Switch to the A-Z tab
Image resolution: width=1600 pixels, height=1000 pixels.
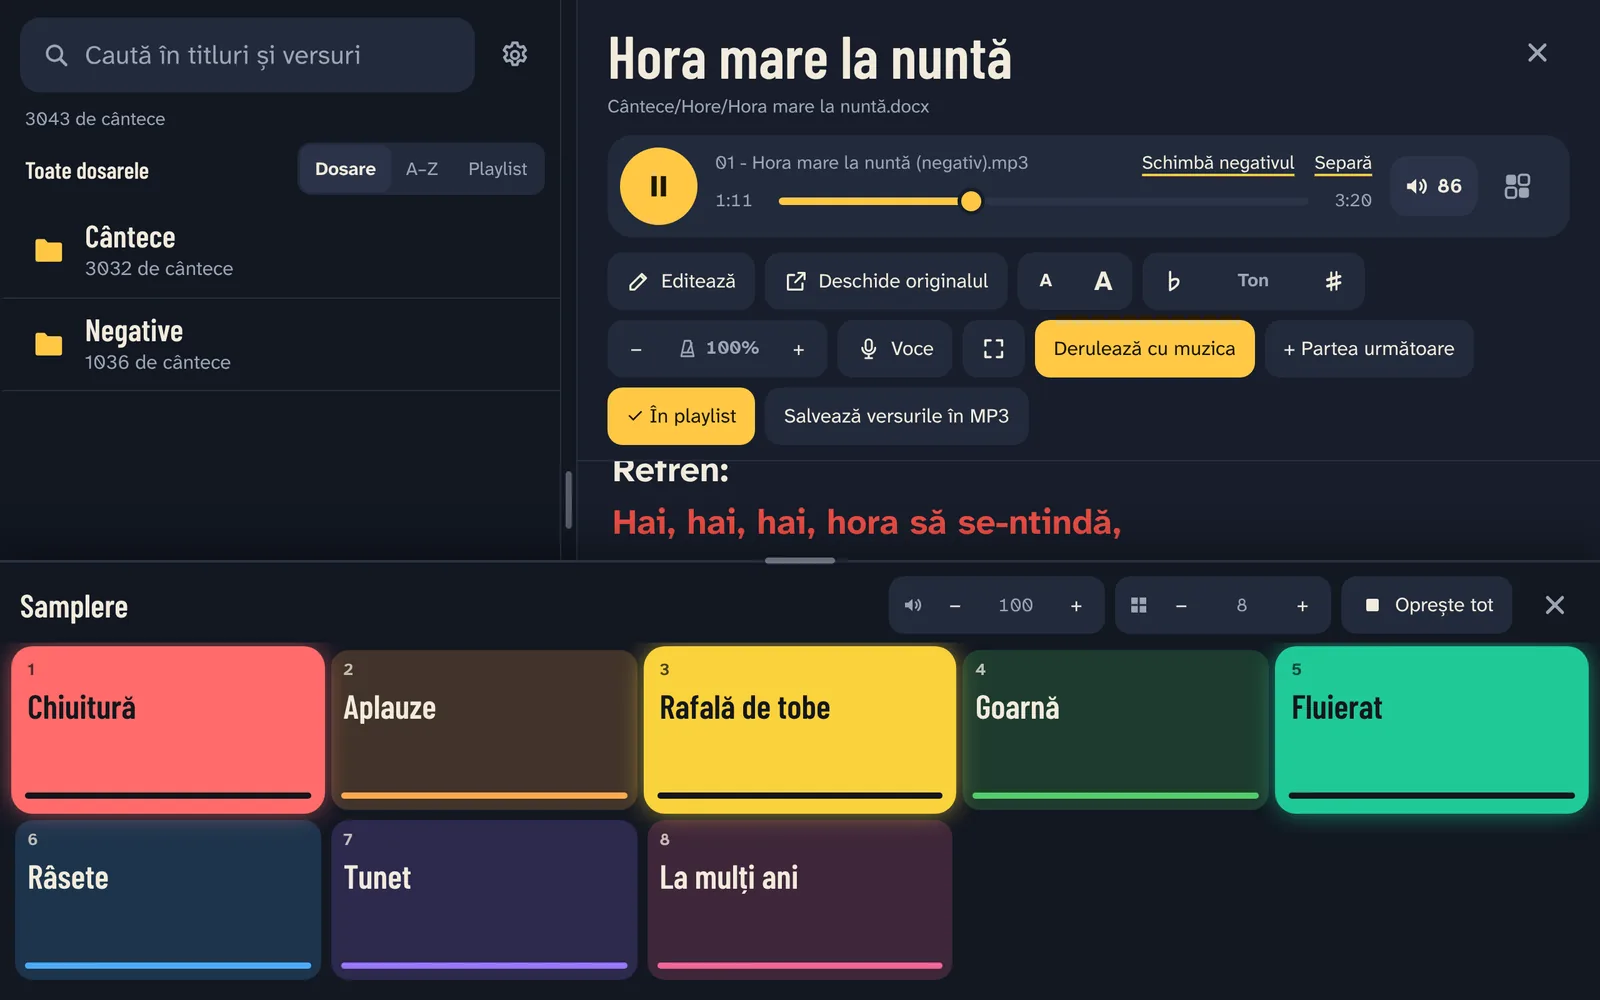(422, 169)
